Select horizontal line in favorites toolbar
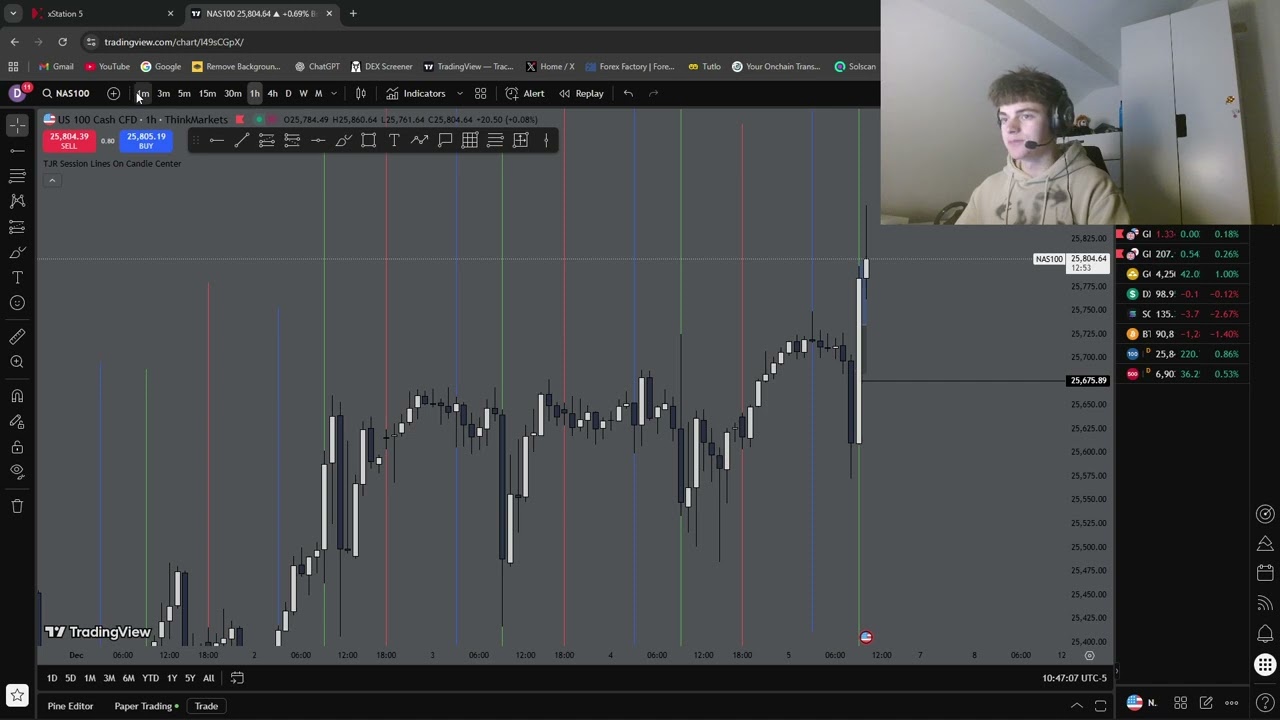The height and width of the screenshot is (720, 1280). (x=216, y=141)
